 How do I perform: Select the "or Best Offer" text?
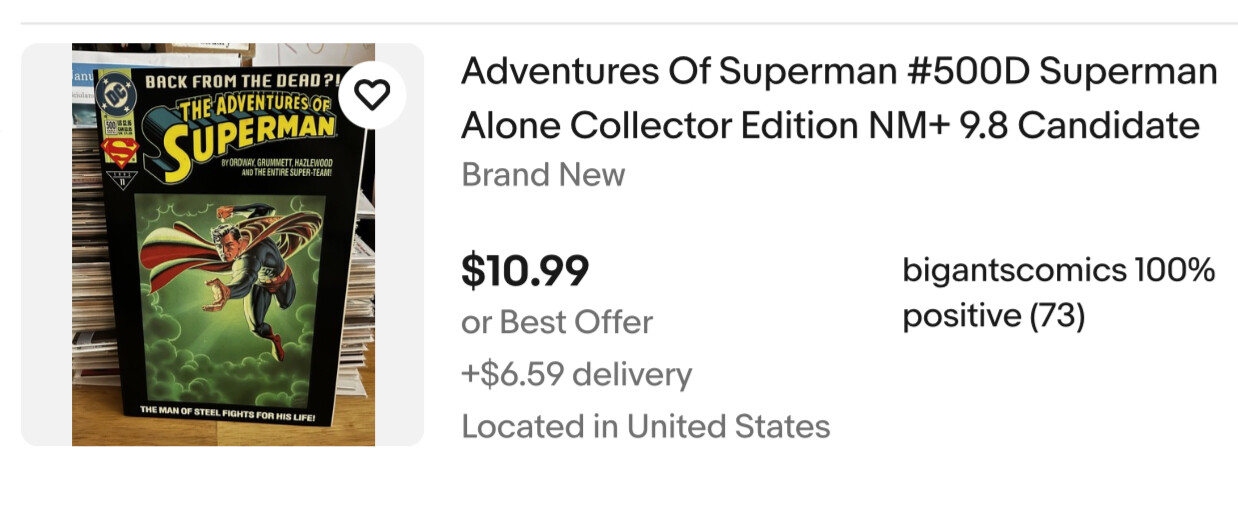(x=557, y=322)
